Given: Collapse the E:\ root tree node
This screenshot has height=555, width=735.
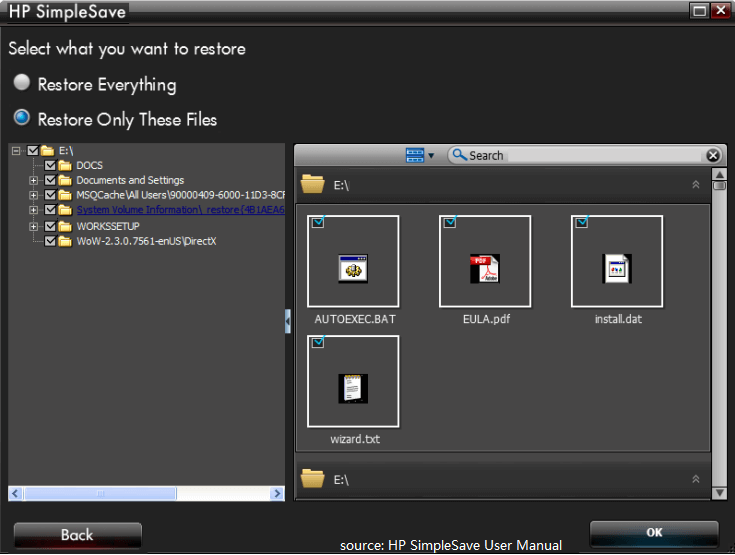Looking at the screenshot, I should coord(16,151).
